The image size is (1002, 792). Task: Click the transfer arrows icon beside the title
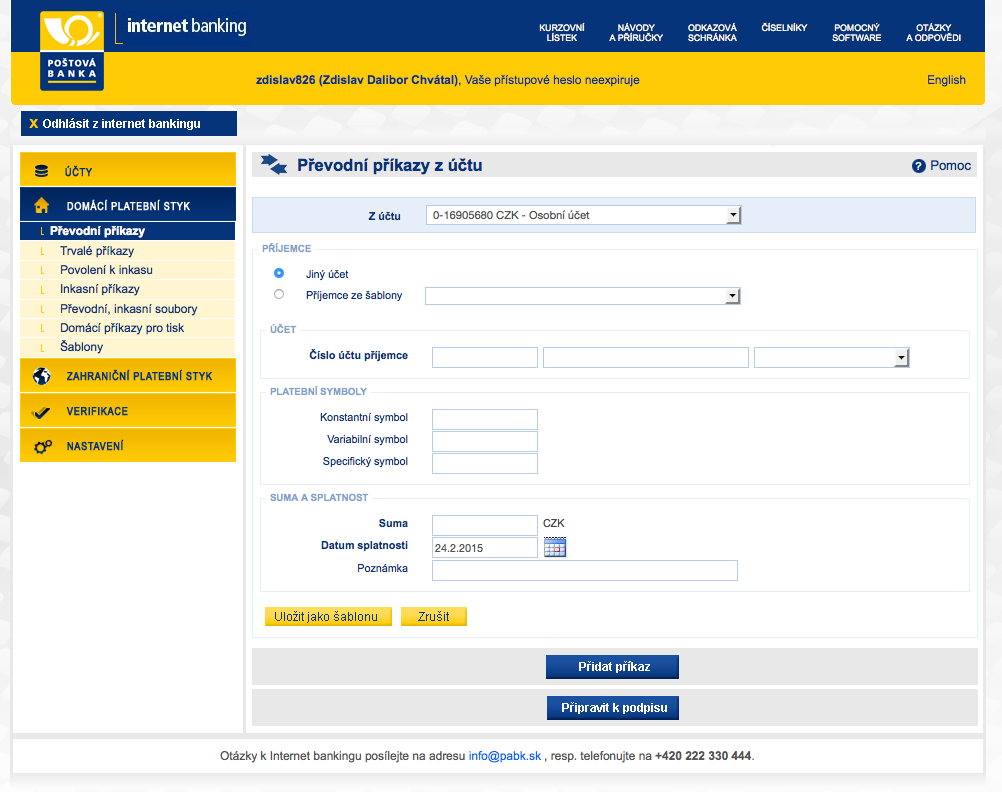tap(274, 164)
